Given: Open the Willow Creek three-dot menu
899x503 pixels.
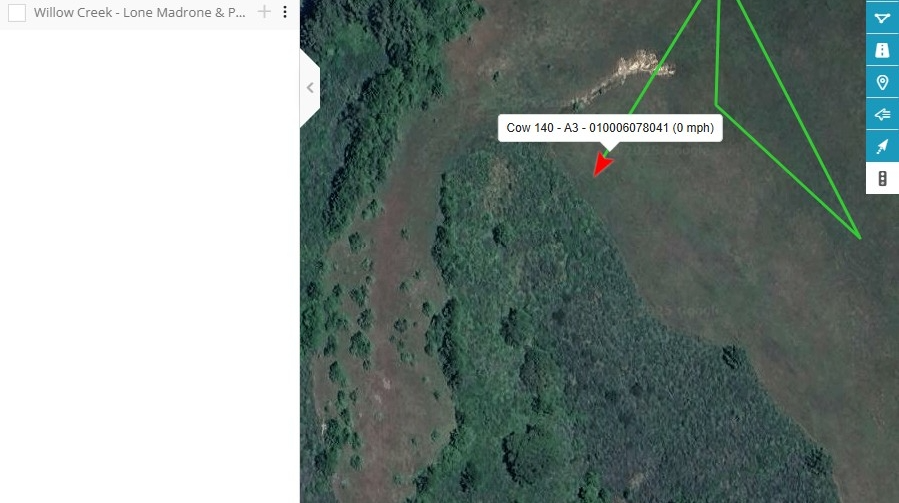Looking at the screenshot, I should (285, 12).
